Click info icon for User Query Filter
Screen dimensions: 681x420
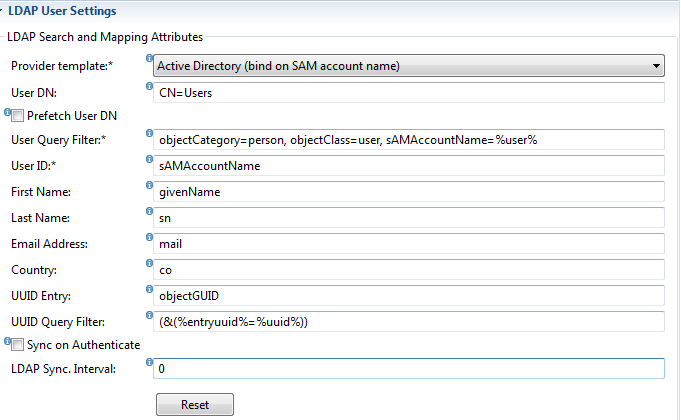pyautogui.click(x=149, y=133)
